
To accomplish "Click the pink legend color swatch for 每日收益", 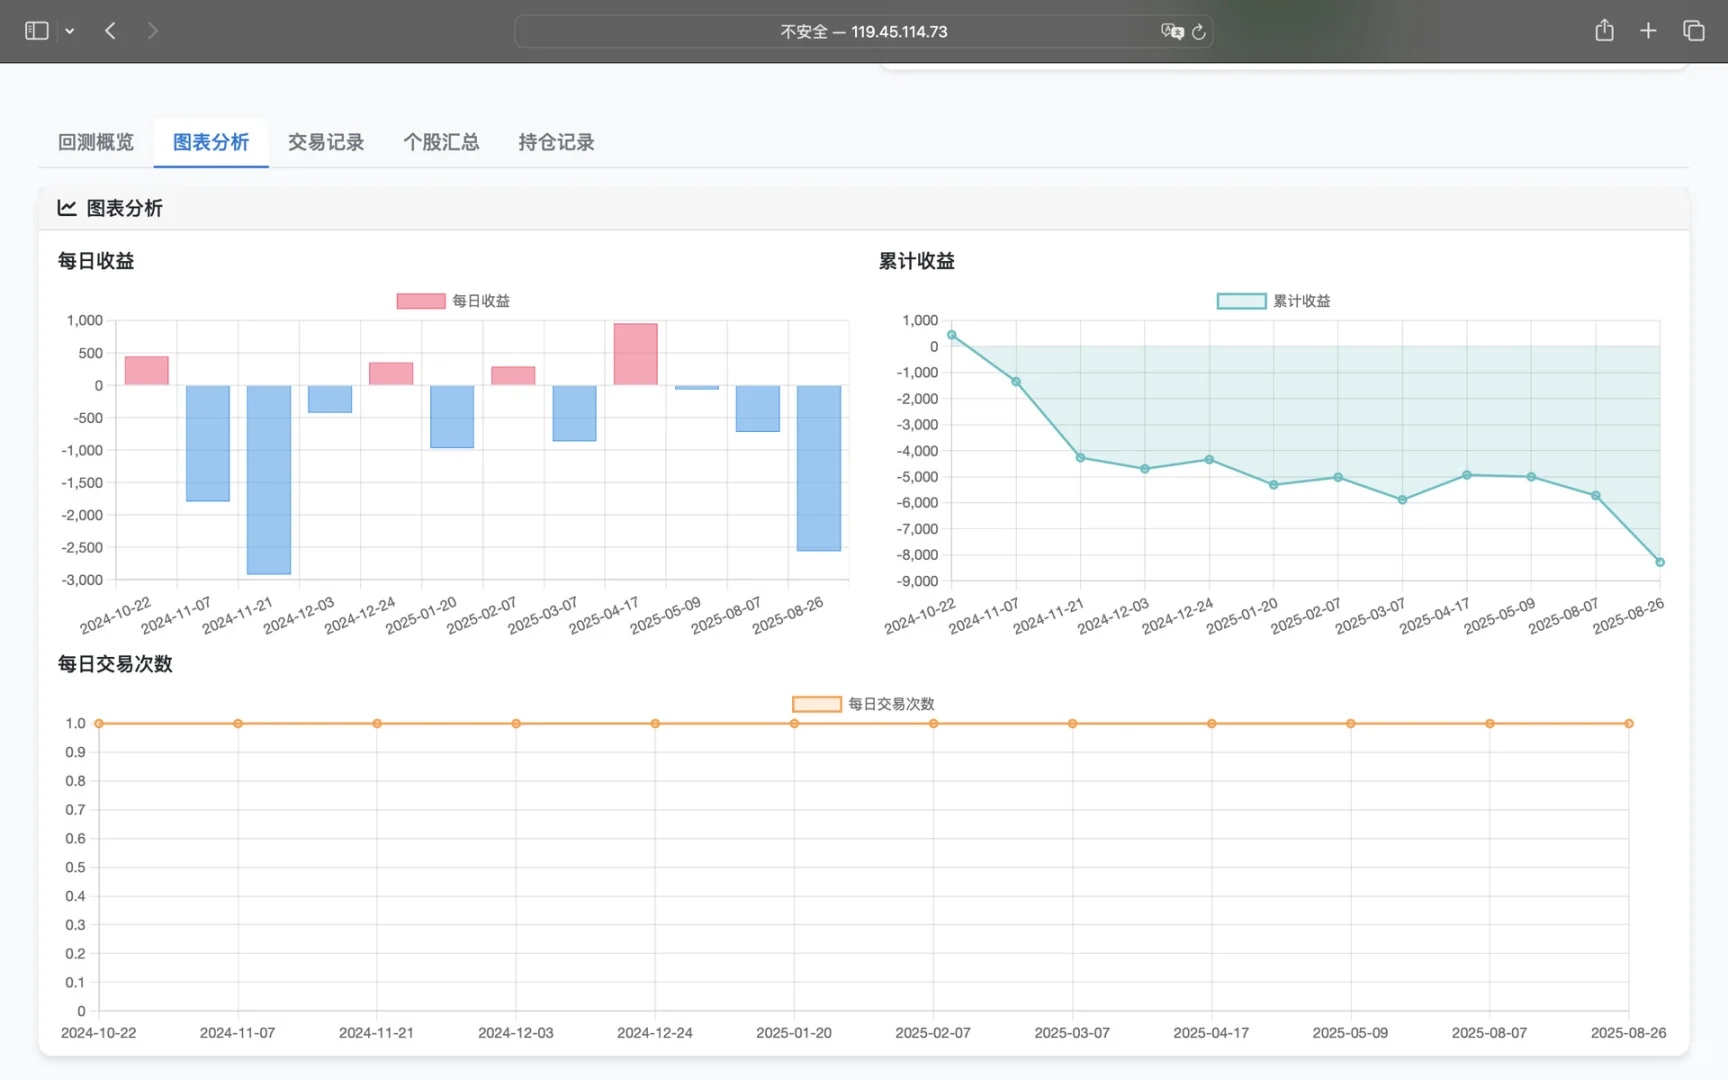I will (x=420, y=300).
